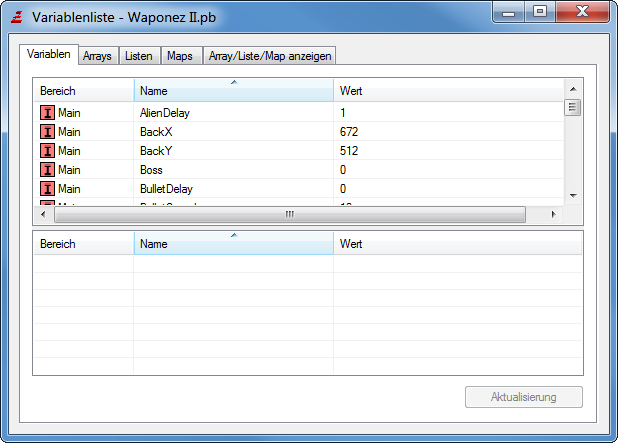
Task: Click the integer icon next to BackX
Action: [47, 132]
